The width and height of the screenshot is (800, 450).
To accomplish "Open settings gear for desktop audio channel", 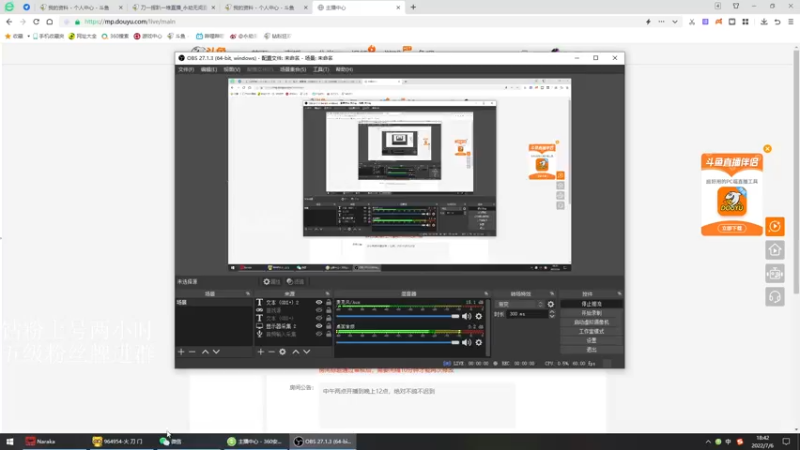I will click(479, 342).
